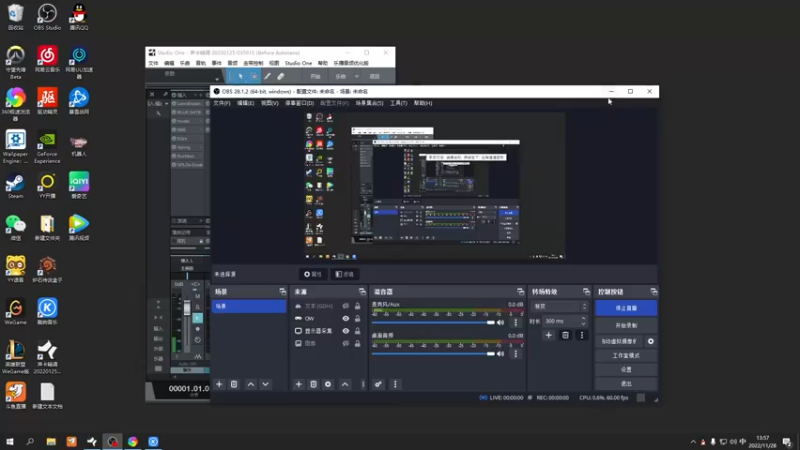
Task: Open virtual camera settings gear
Action: pyautogui.click(x=651, y=341)
